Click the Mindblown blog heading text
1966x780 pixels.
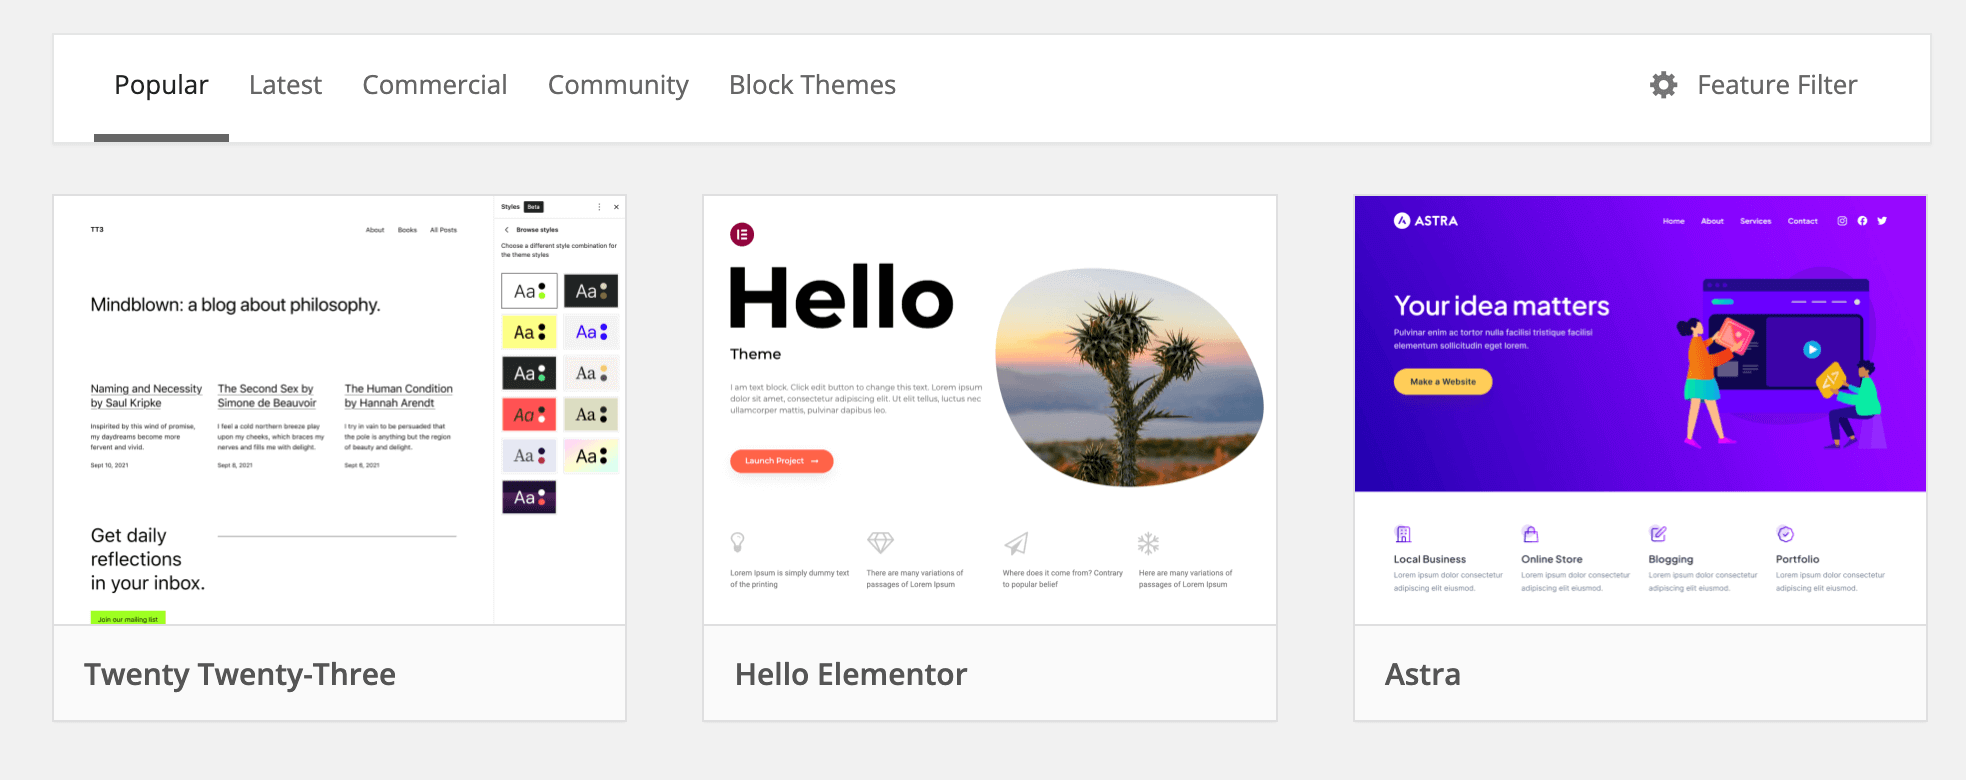(235, 305)
